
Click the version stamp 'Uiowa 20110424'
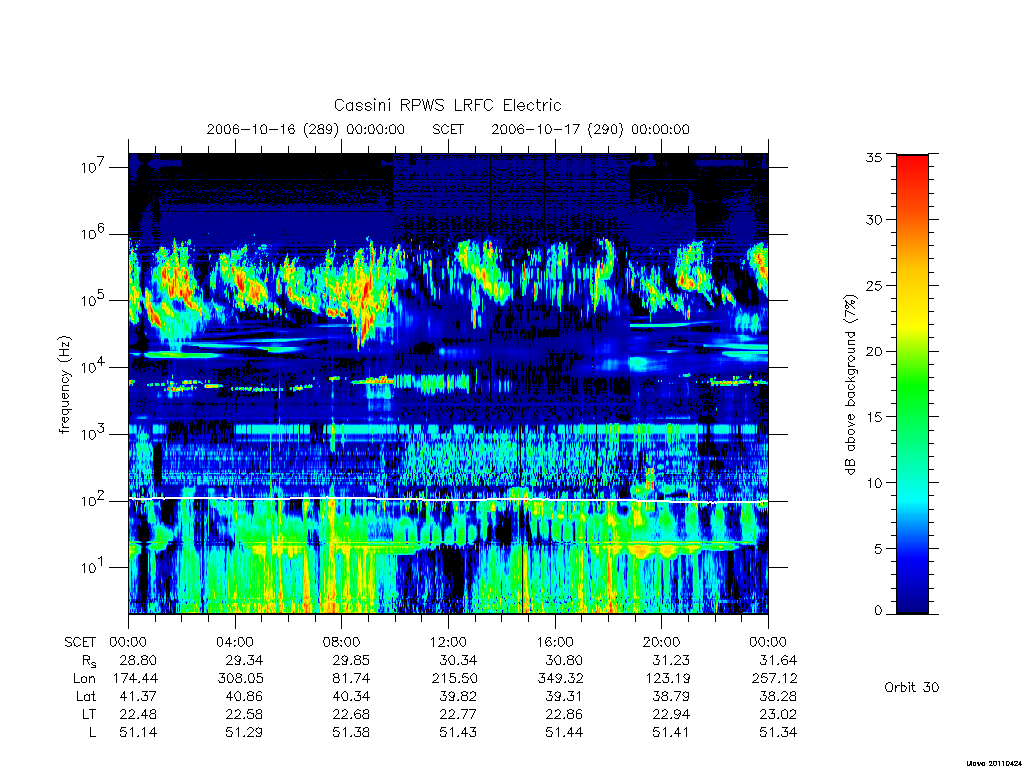(993, 763)
